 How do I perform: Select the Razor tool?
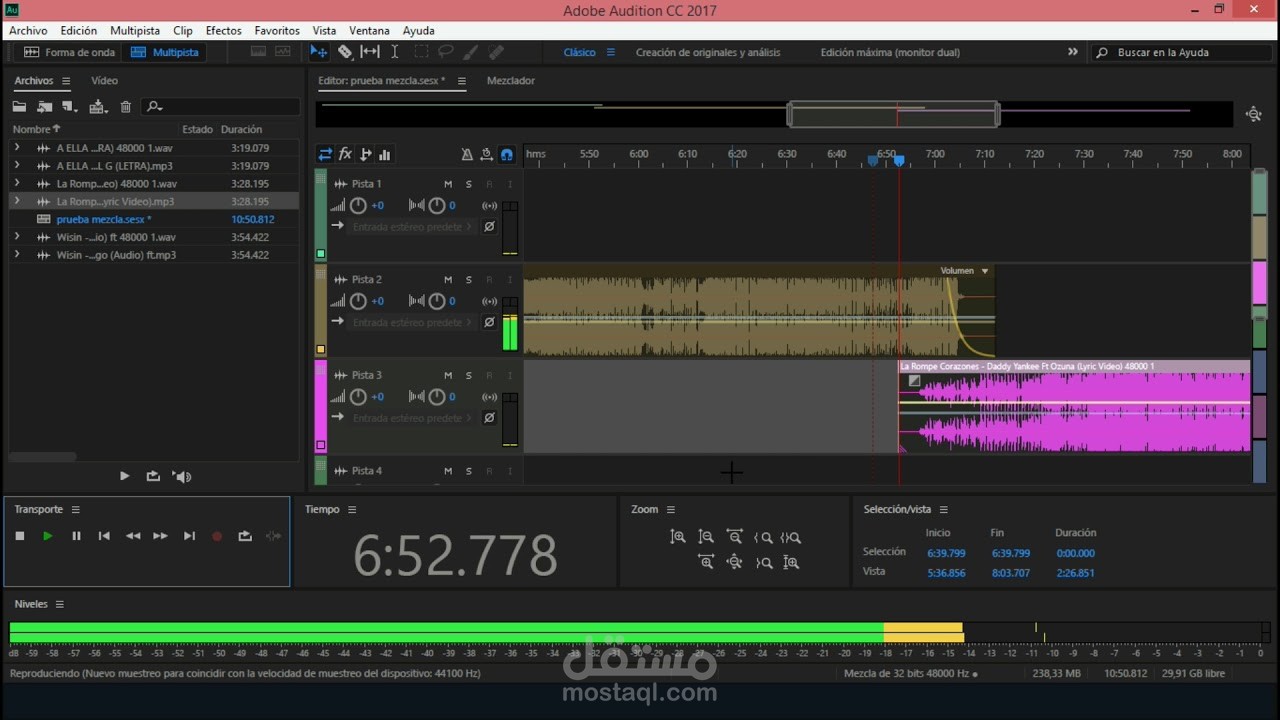pos(345,52)
